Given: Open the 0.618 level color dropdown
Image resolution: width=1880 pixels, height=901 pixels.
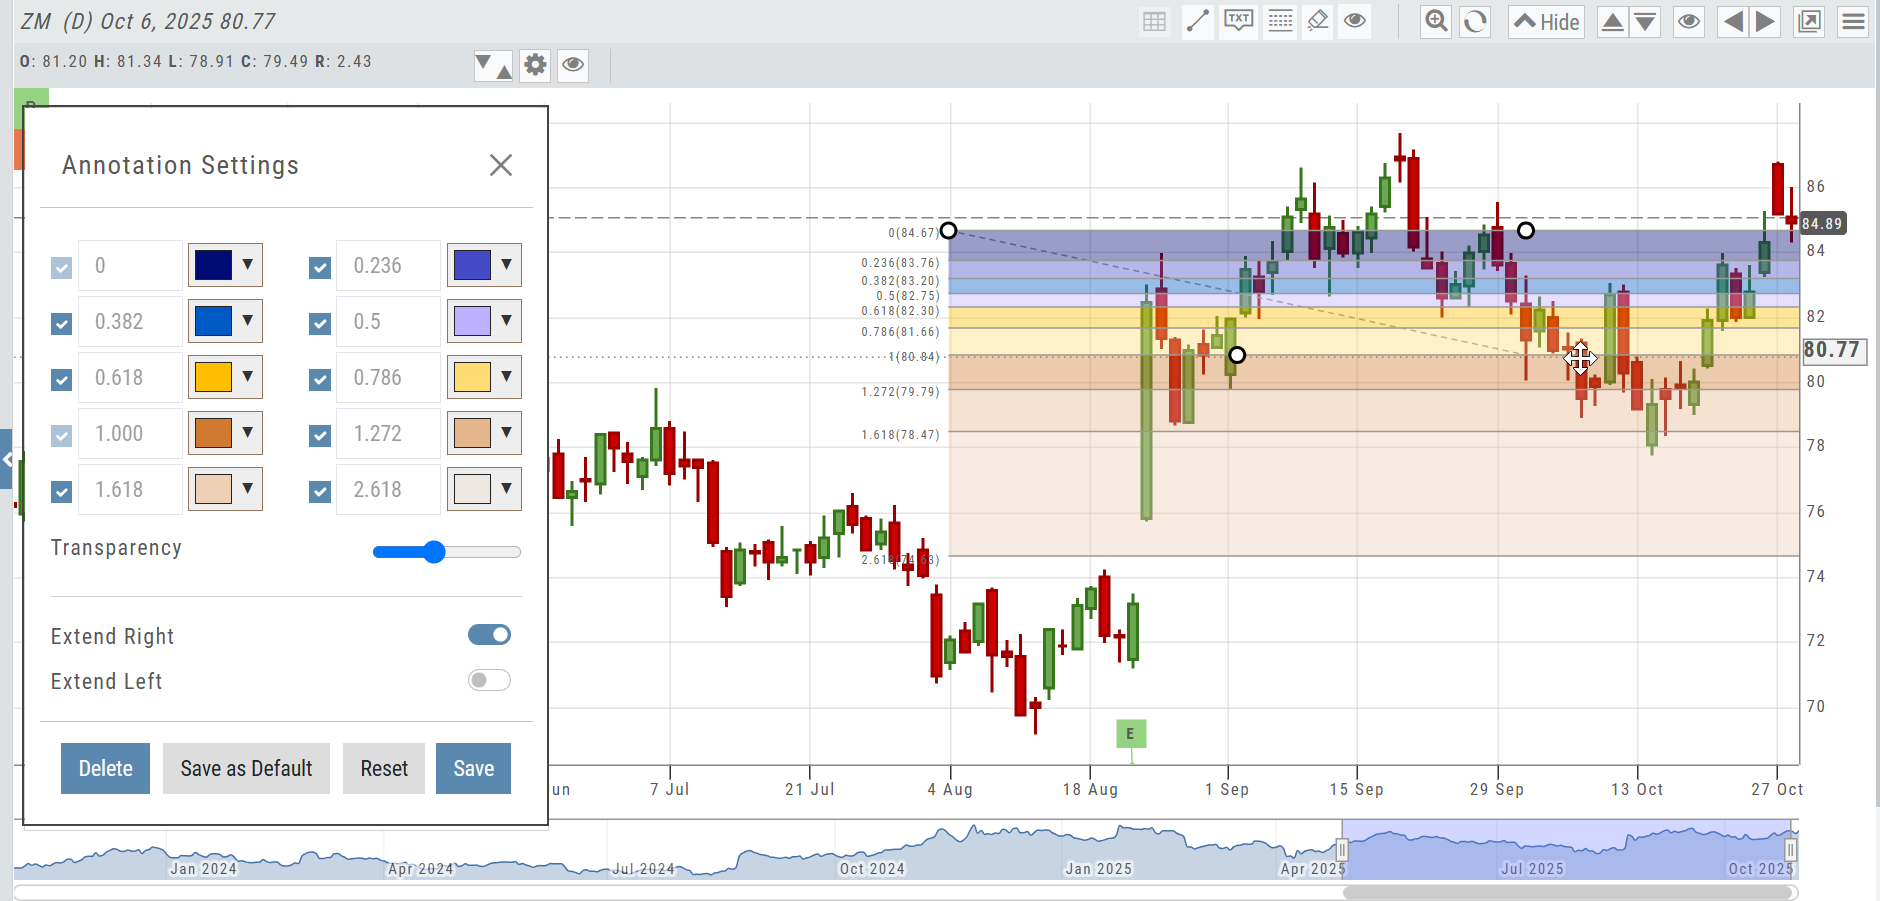Looking at the screenshot, I should [226, 377].
